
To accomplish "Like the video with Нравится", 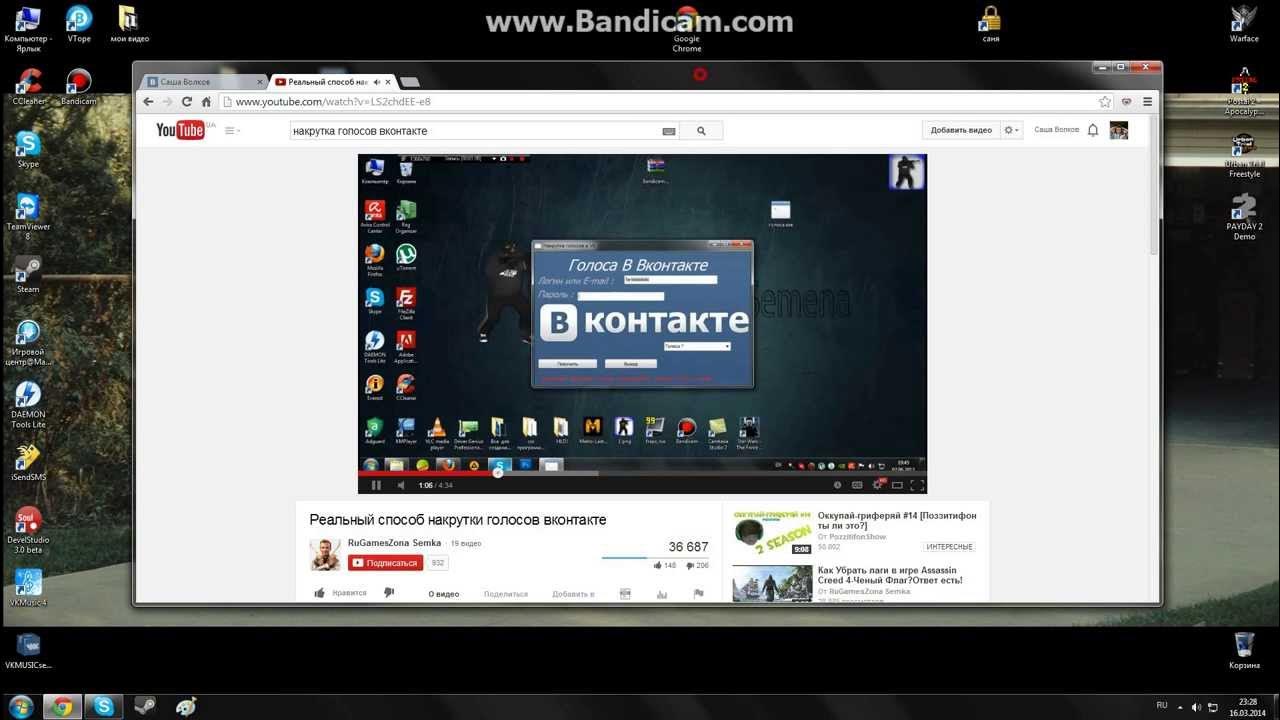I will pos(341,593).
